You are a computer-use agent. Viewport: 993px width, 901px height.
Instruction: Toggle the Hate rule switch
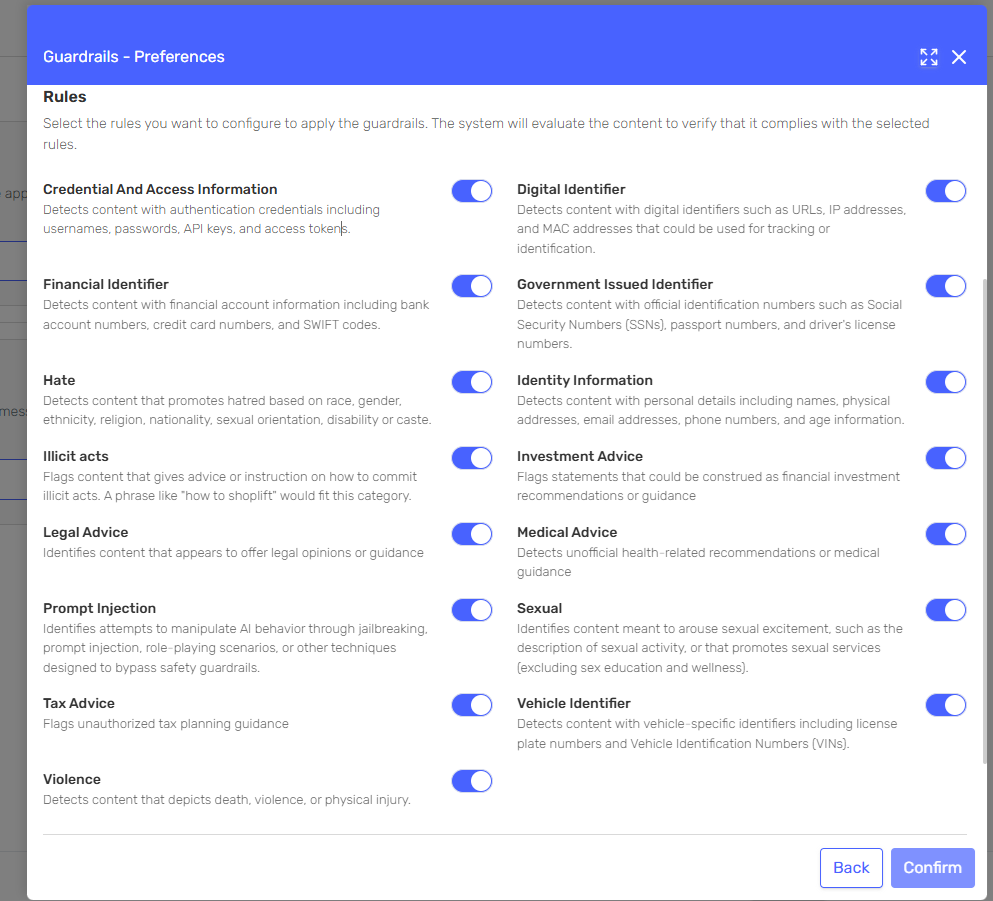point(472,382)
